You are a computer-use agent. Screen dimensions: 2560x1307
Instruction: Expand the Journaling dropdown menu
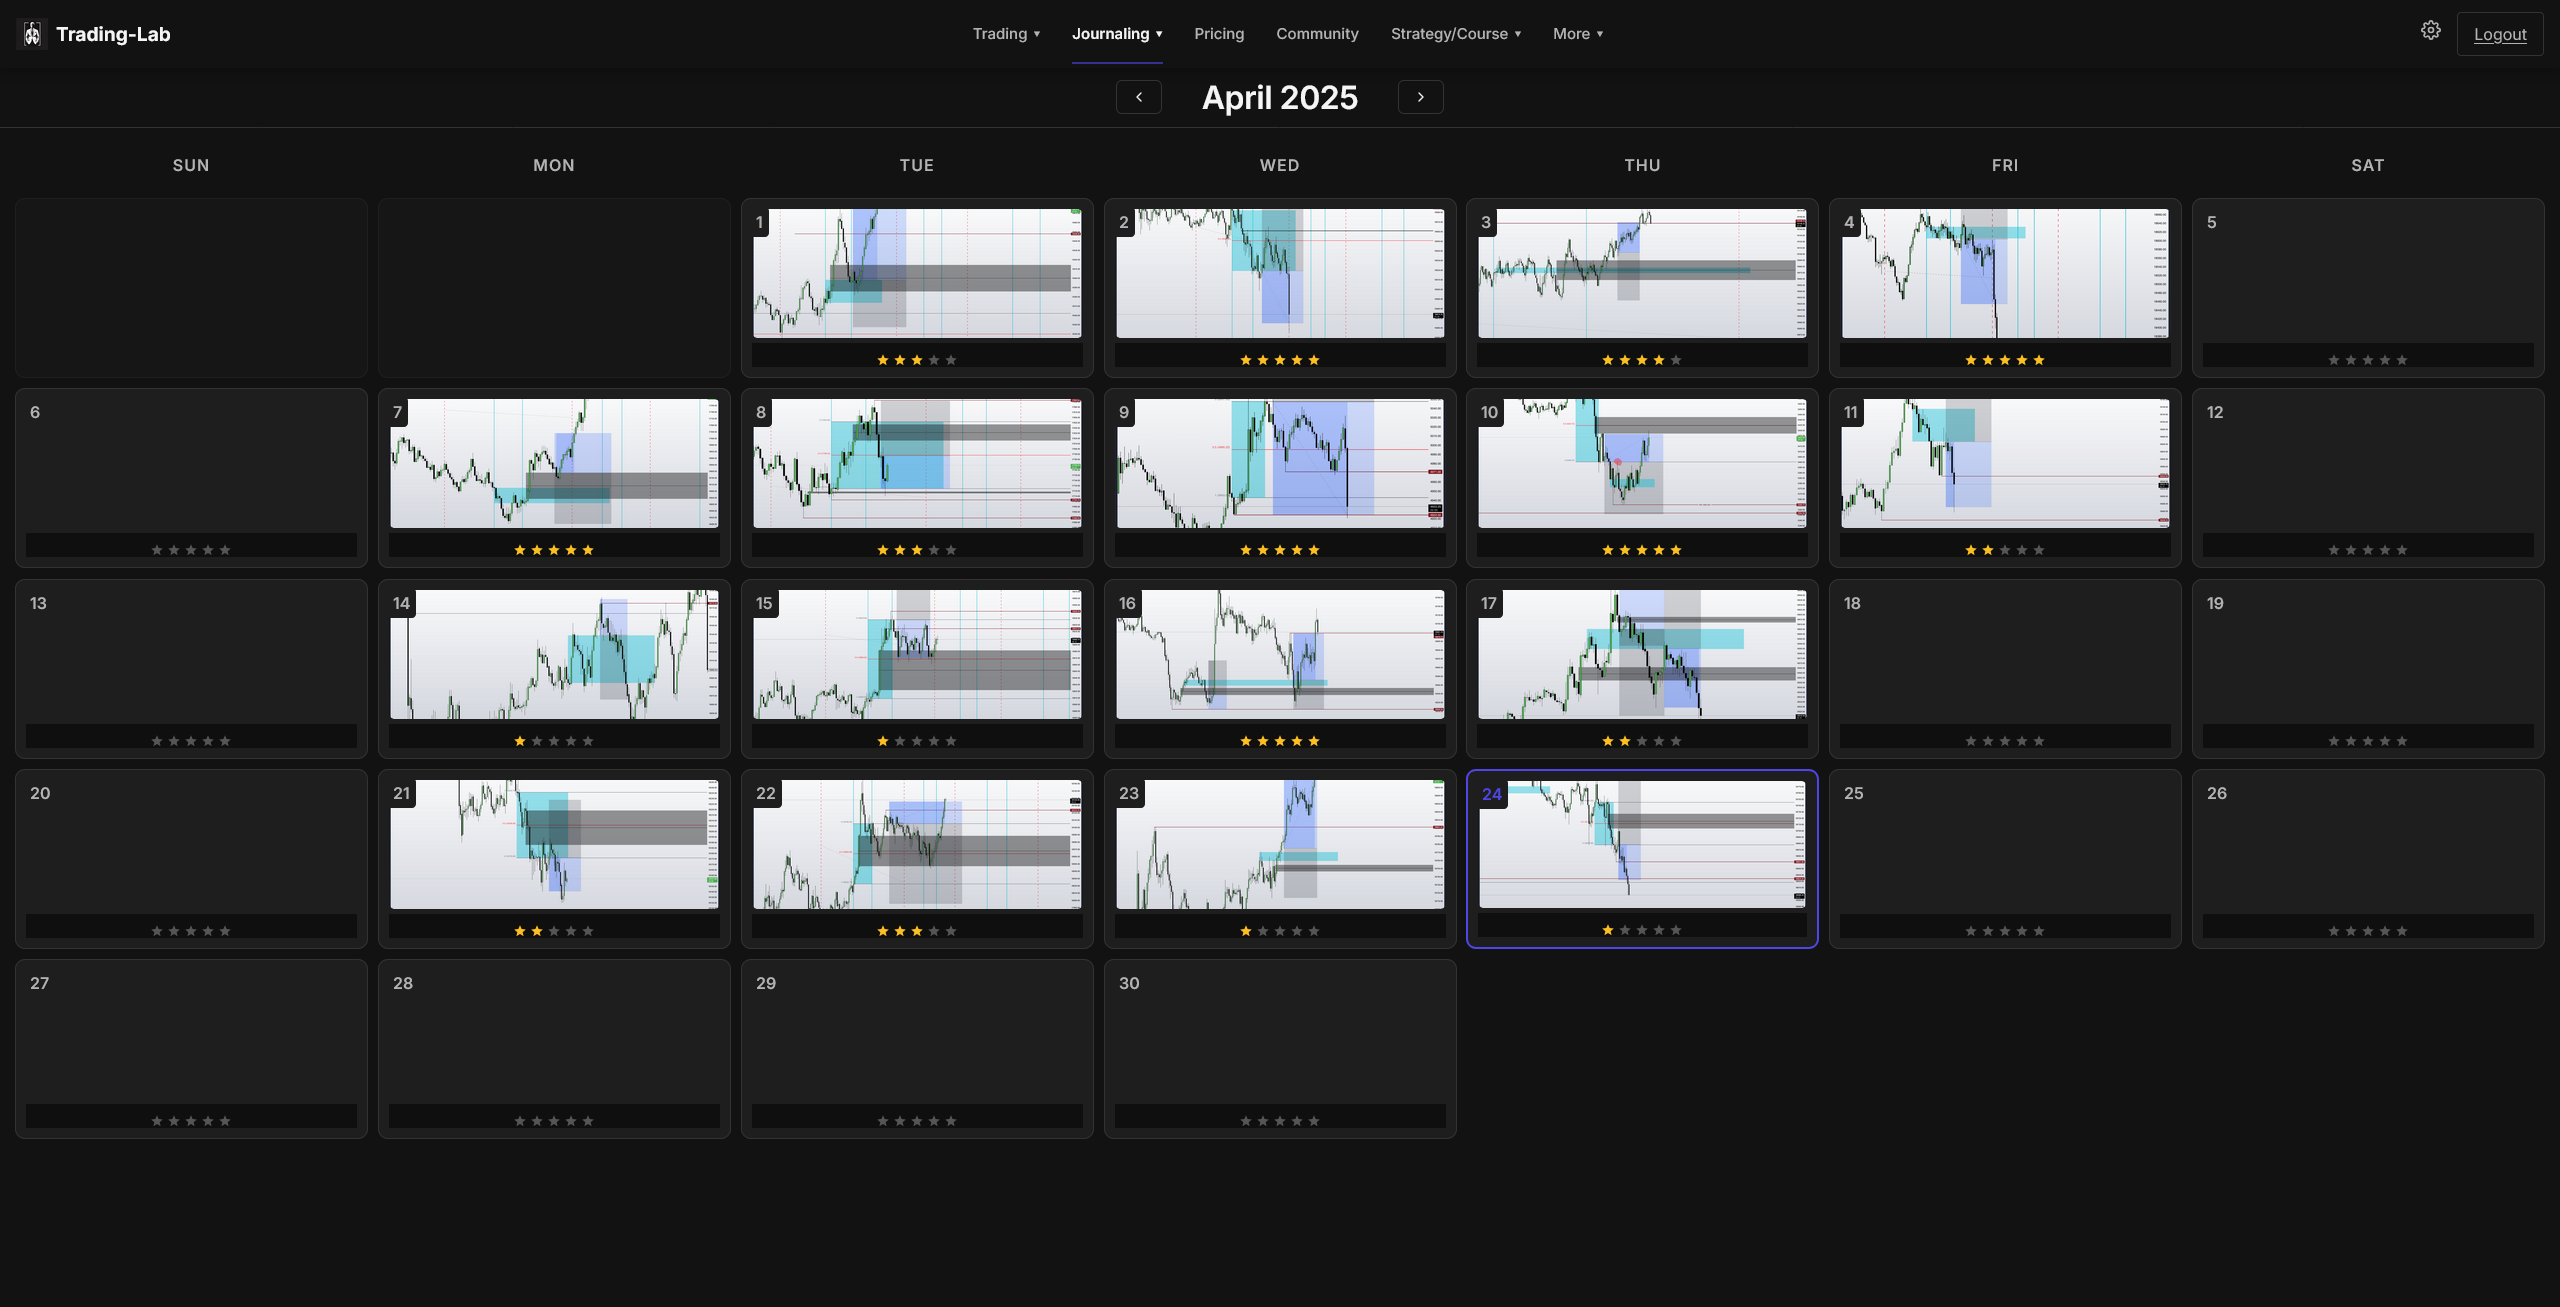(1117, 33)
